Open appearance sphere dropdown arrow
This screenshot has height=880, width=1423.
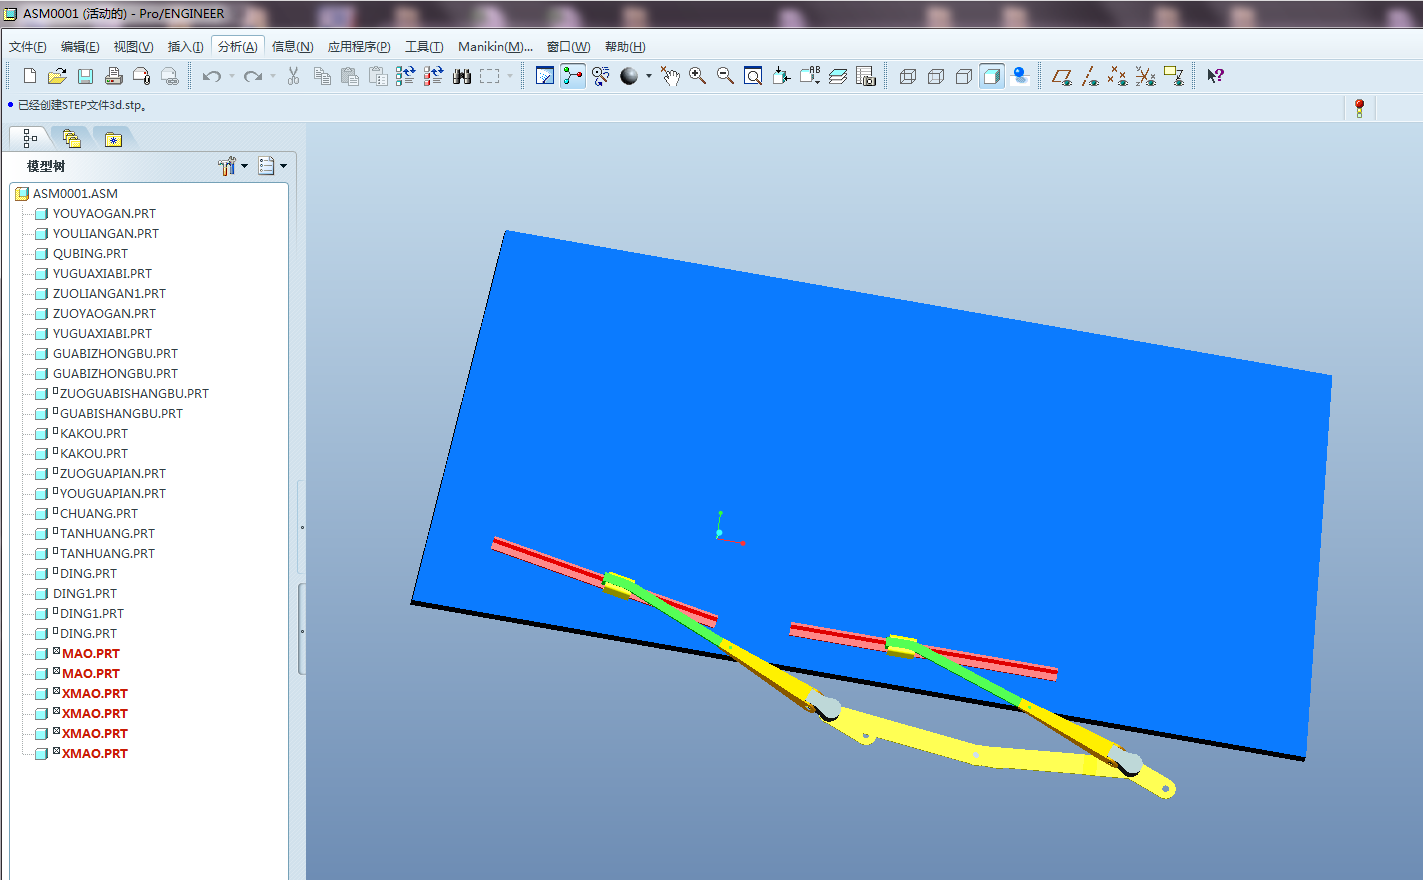pos(649,76)
